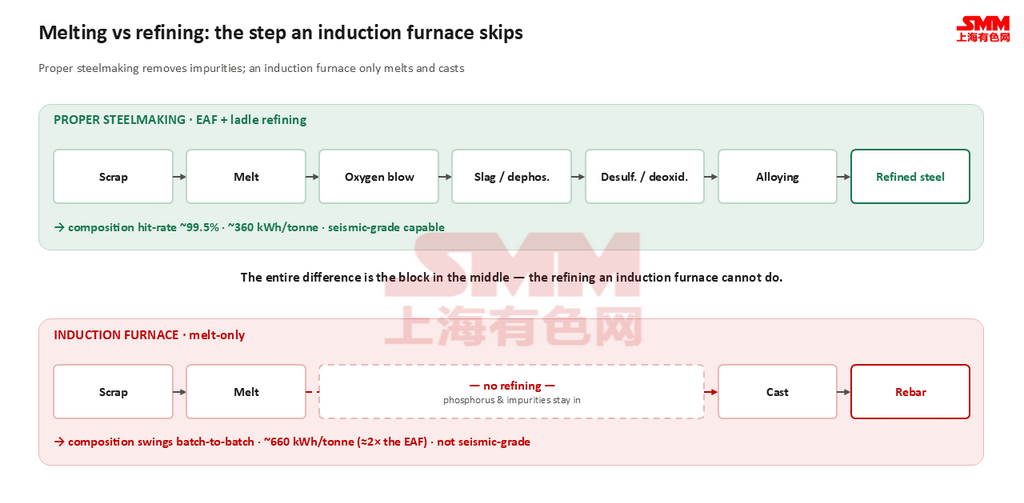Select the 'Refined steel' output box
This screenshot has height=503, width=1024.
910,176
